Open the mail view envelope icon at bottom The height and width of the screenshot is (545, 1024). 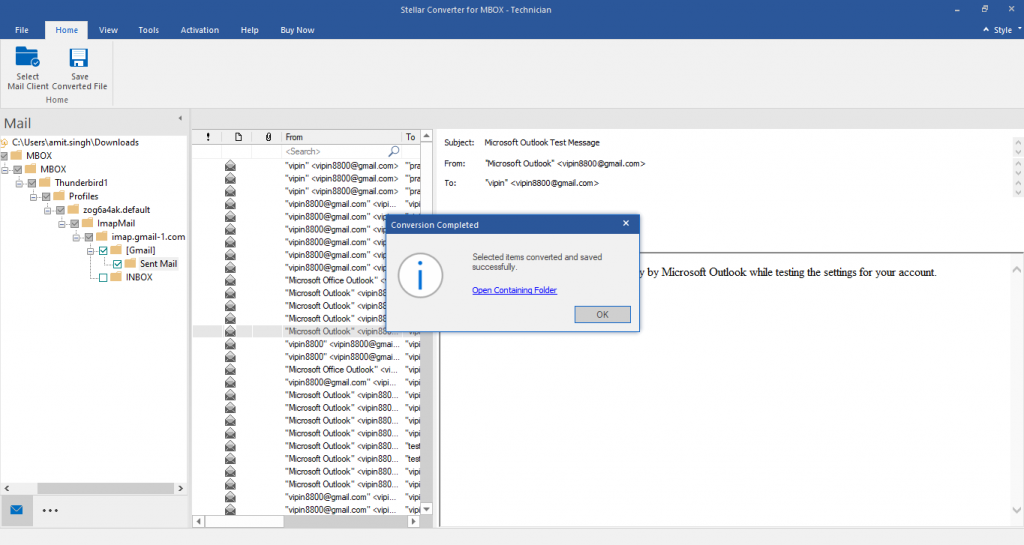[16, 510]
